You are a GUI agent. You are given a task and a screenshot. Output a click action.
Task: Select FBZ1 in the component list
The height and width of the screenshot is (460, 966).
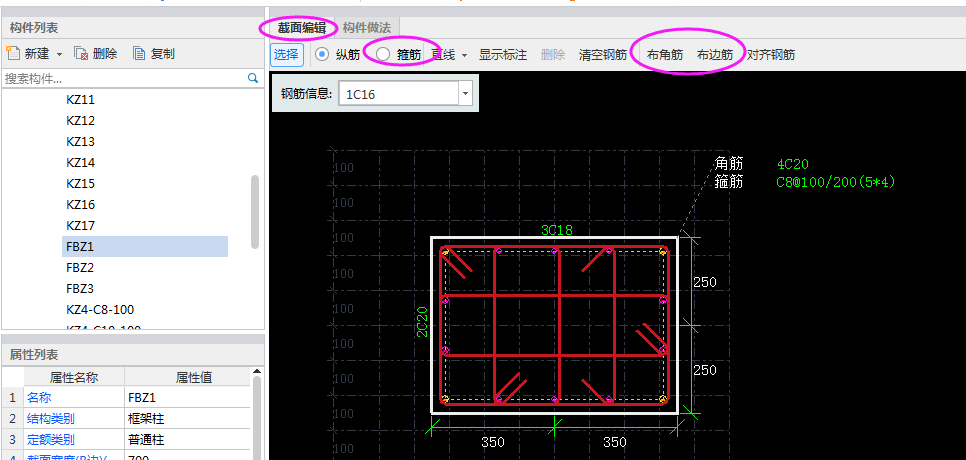tap(145, 246)
